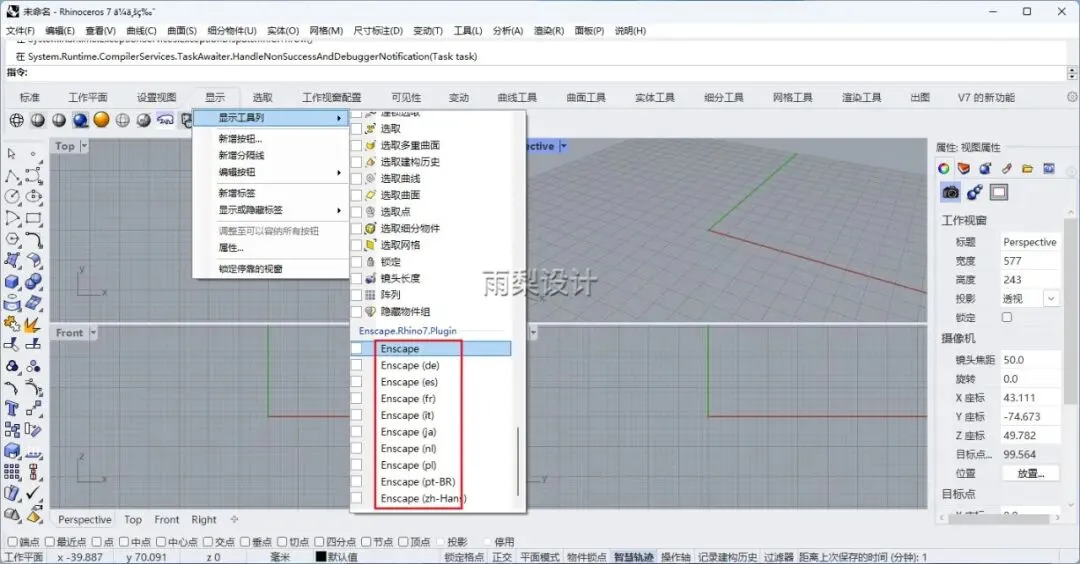Image resolution: width=1080 pixels, height=564 pixels.
Task: Toggle 正交 ortho mode in status bar
Action: (502, 557)
